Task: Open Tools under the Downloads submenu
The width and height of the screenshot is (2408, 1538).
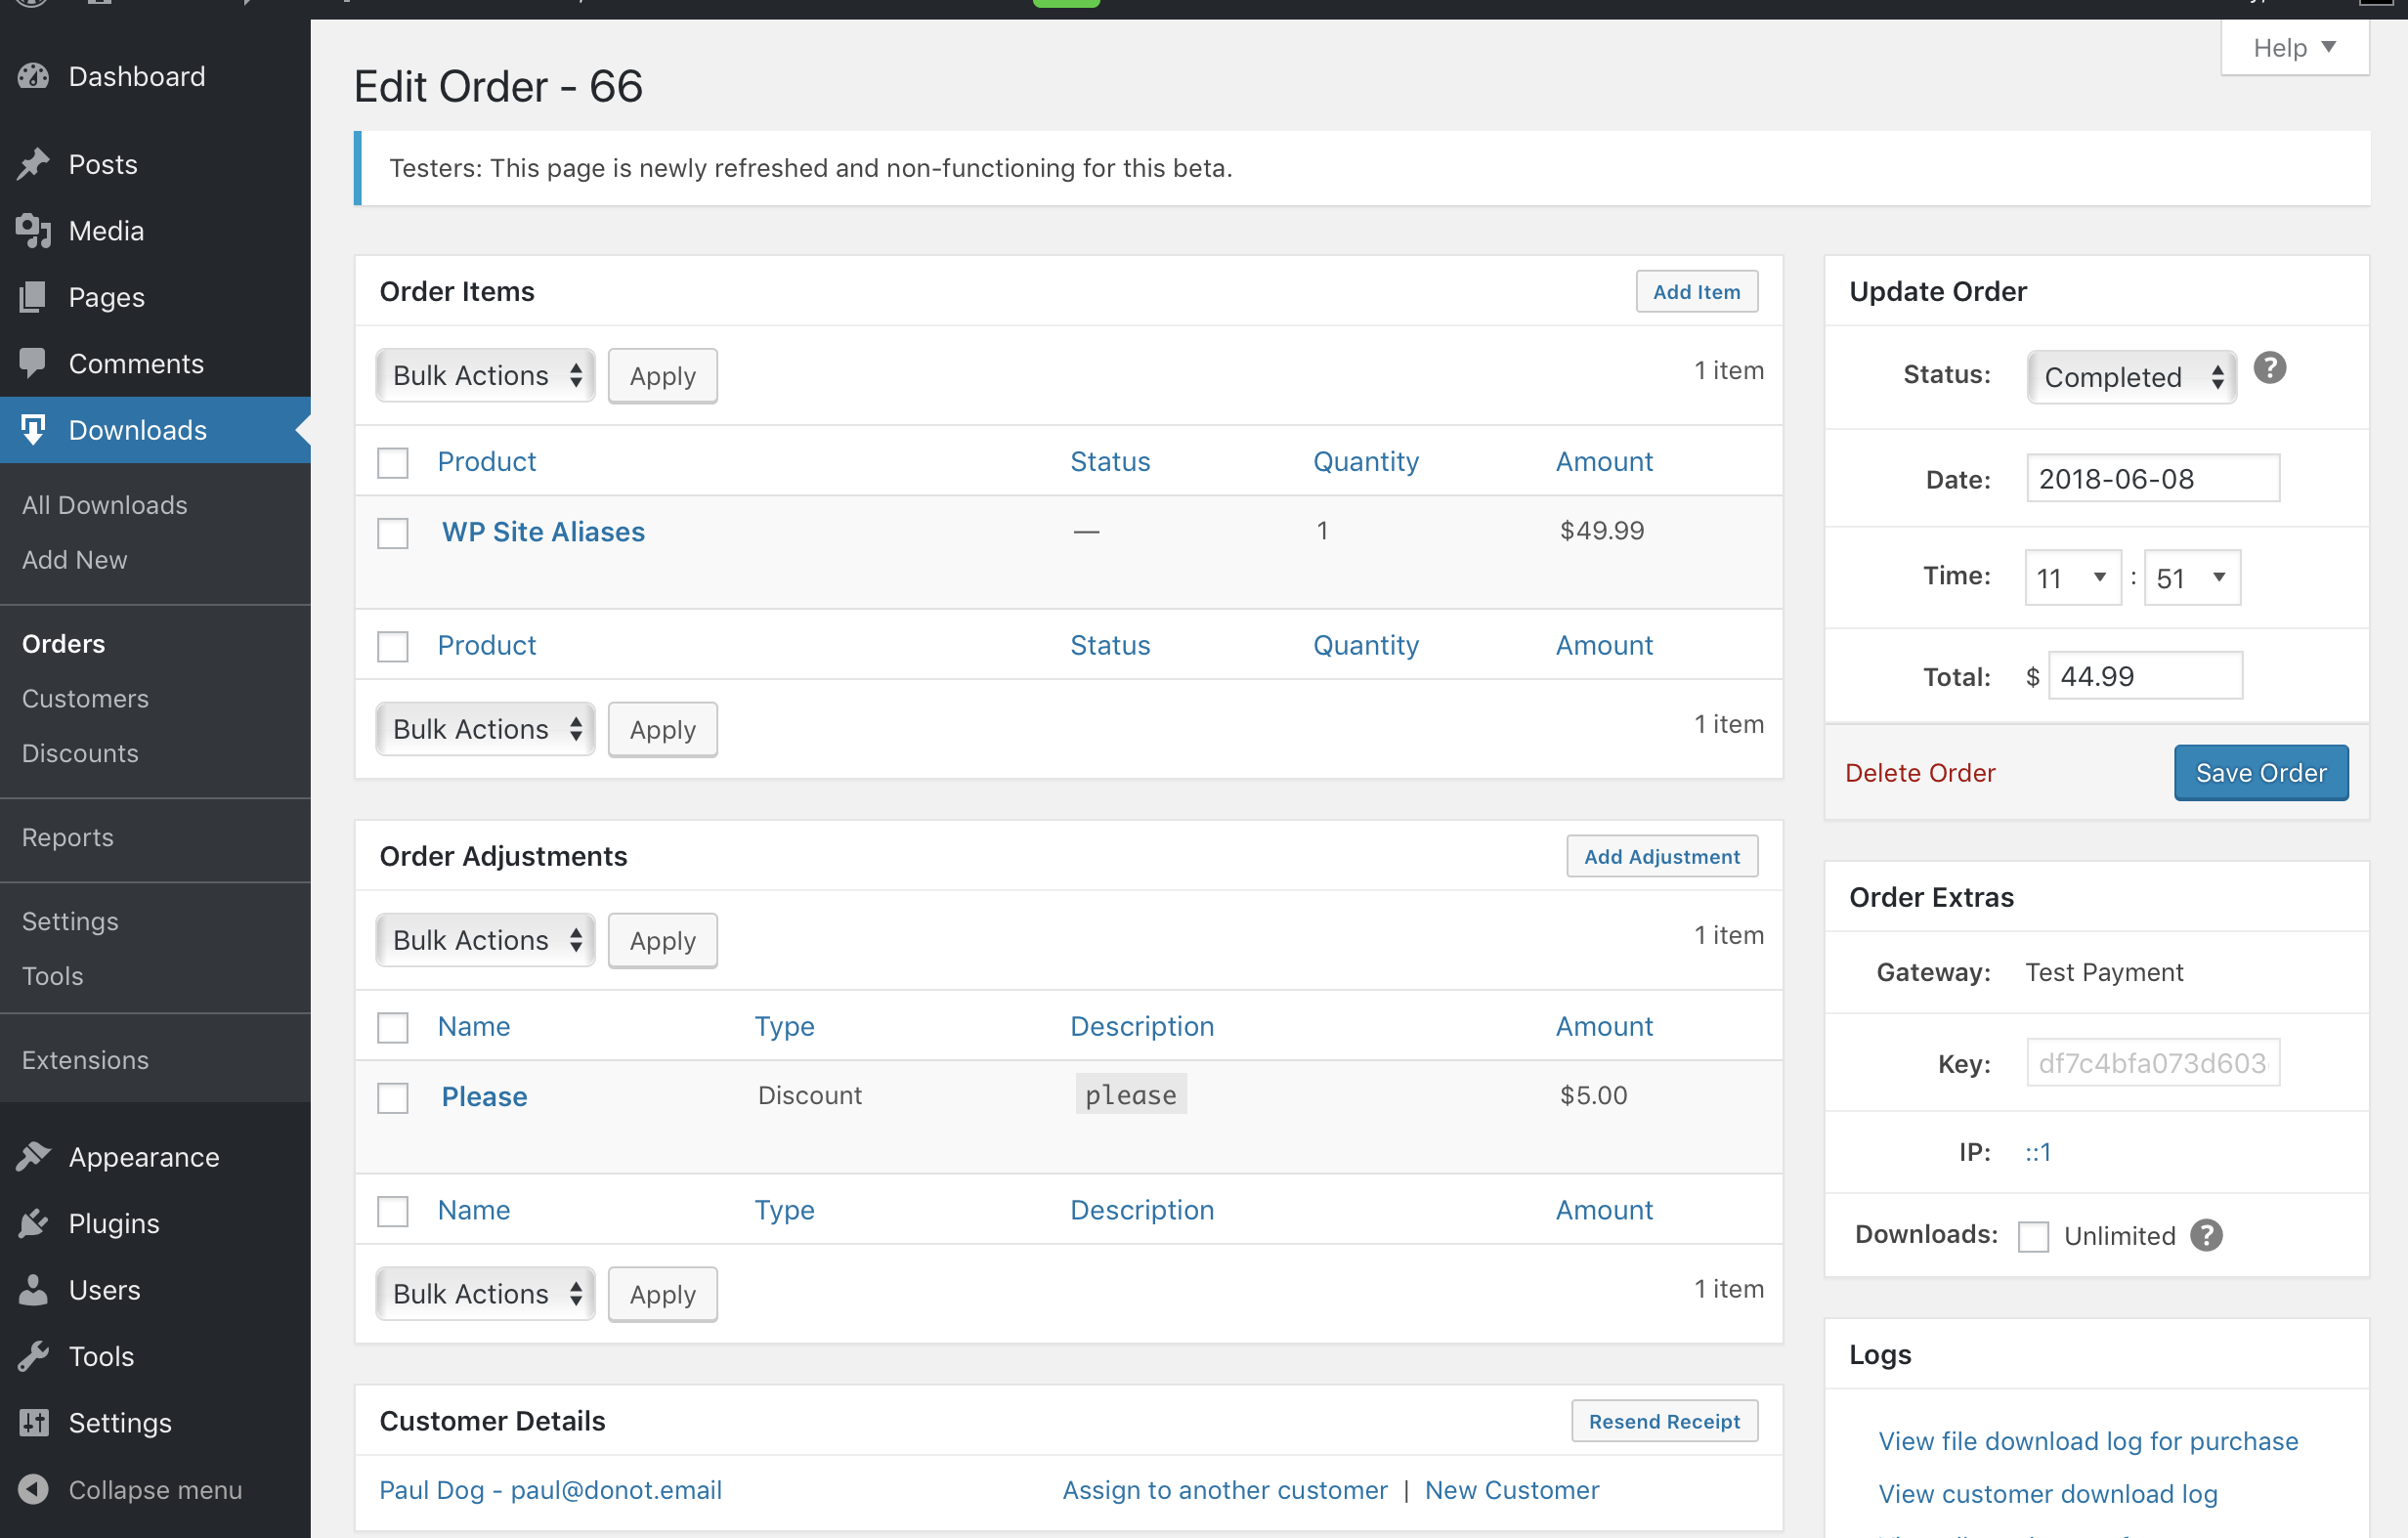Action: click(53, 977)
